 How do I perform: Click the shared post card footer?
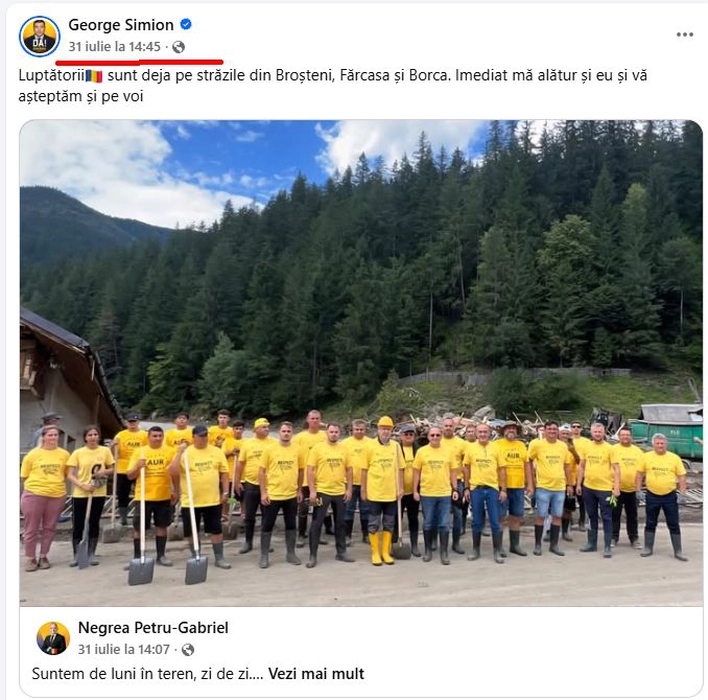(361, 652)
